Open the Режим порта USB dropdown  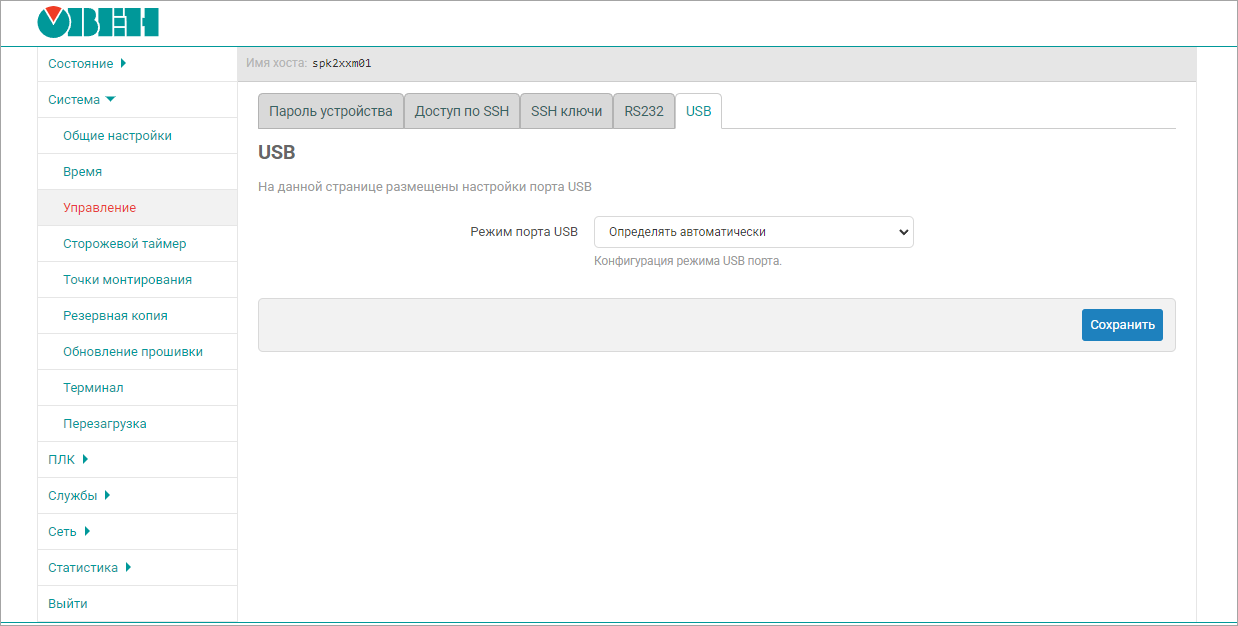(753, 232)
